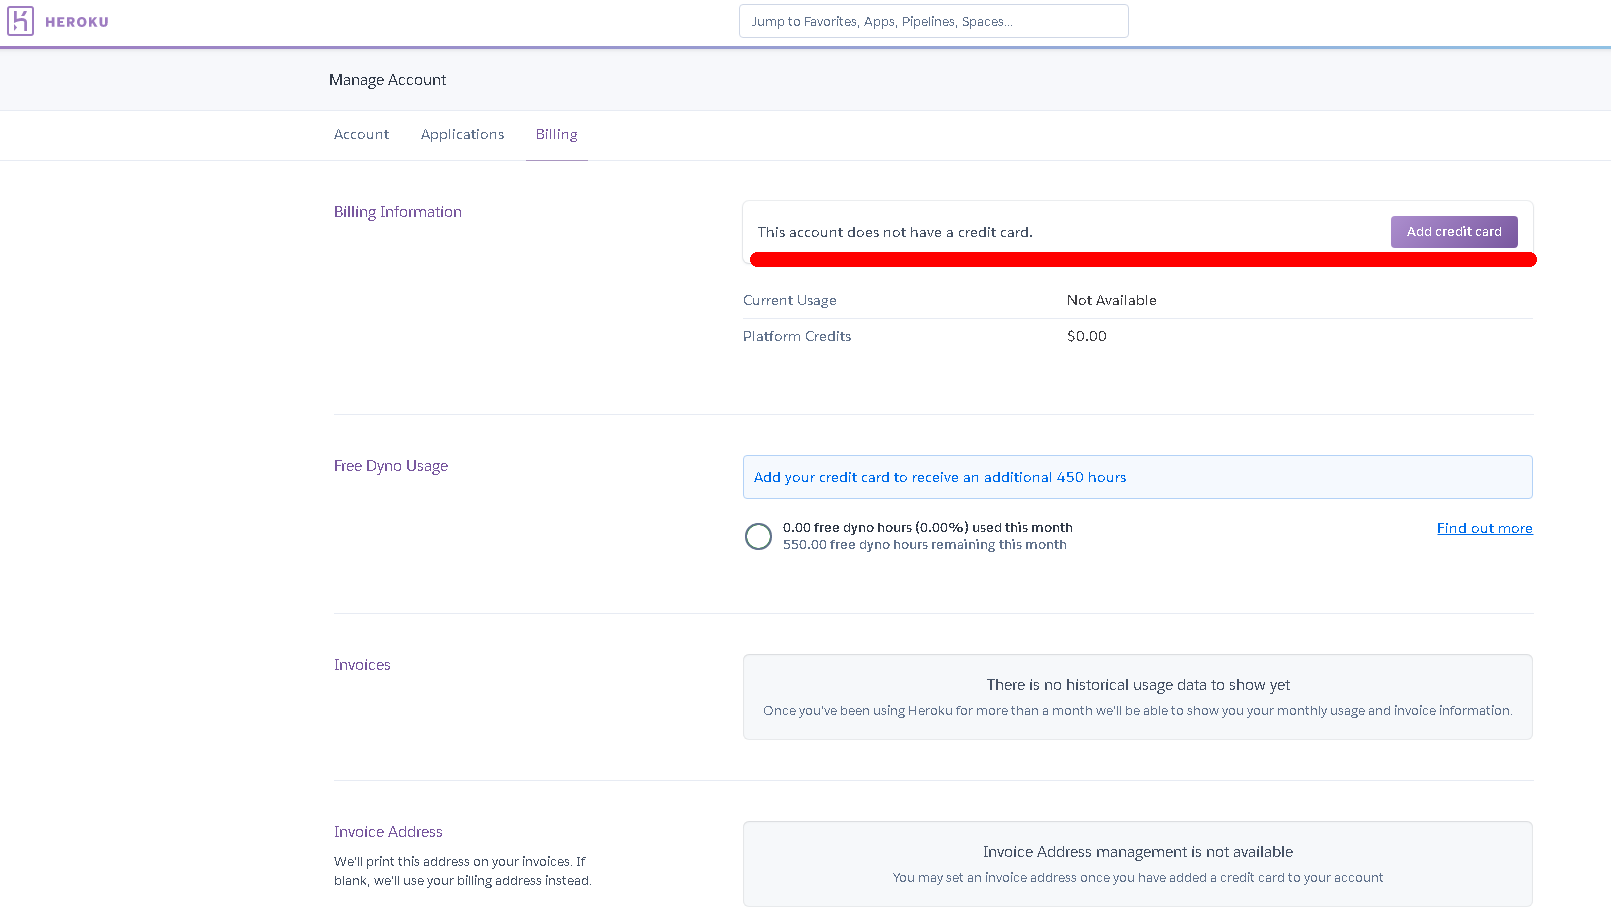
Task: Click the no credit card message text
Action: pyautogui.click(x=894, y=232)
